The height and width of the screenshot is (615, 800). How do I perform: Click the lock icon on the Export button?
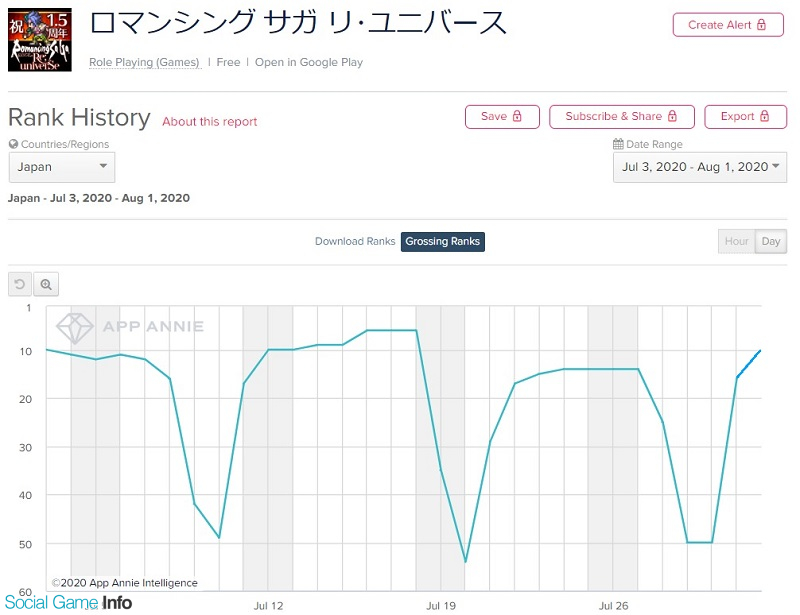tap(764, 116)
